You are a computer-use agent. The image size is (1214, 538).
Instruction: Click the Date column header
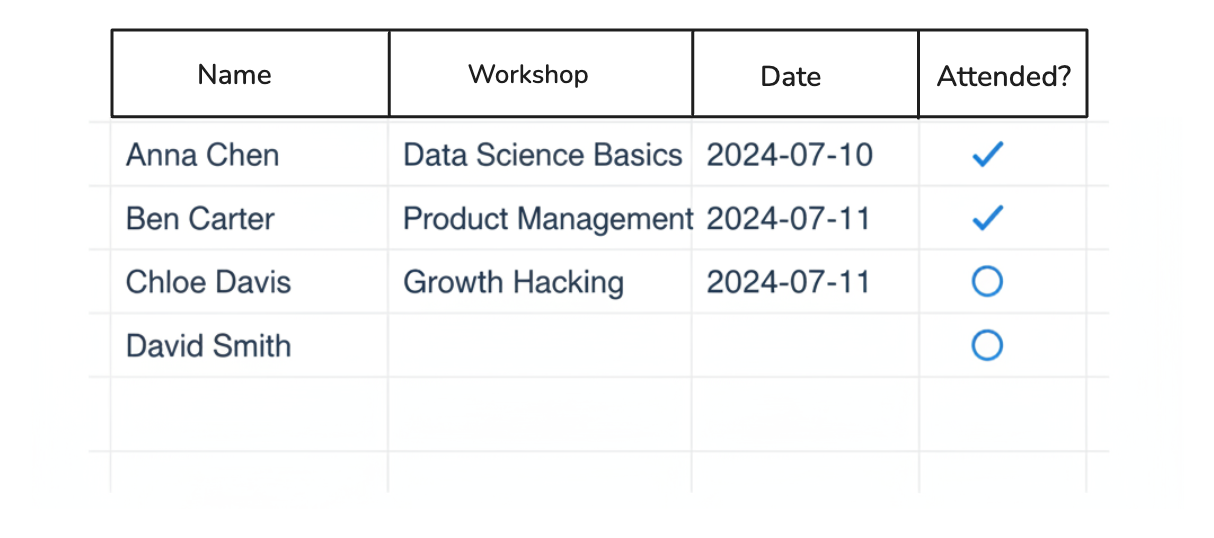click(790, 76)
